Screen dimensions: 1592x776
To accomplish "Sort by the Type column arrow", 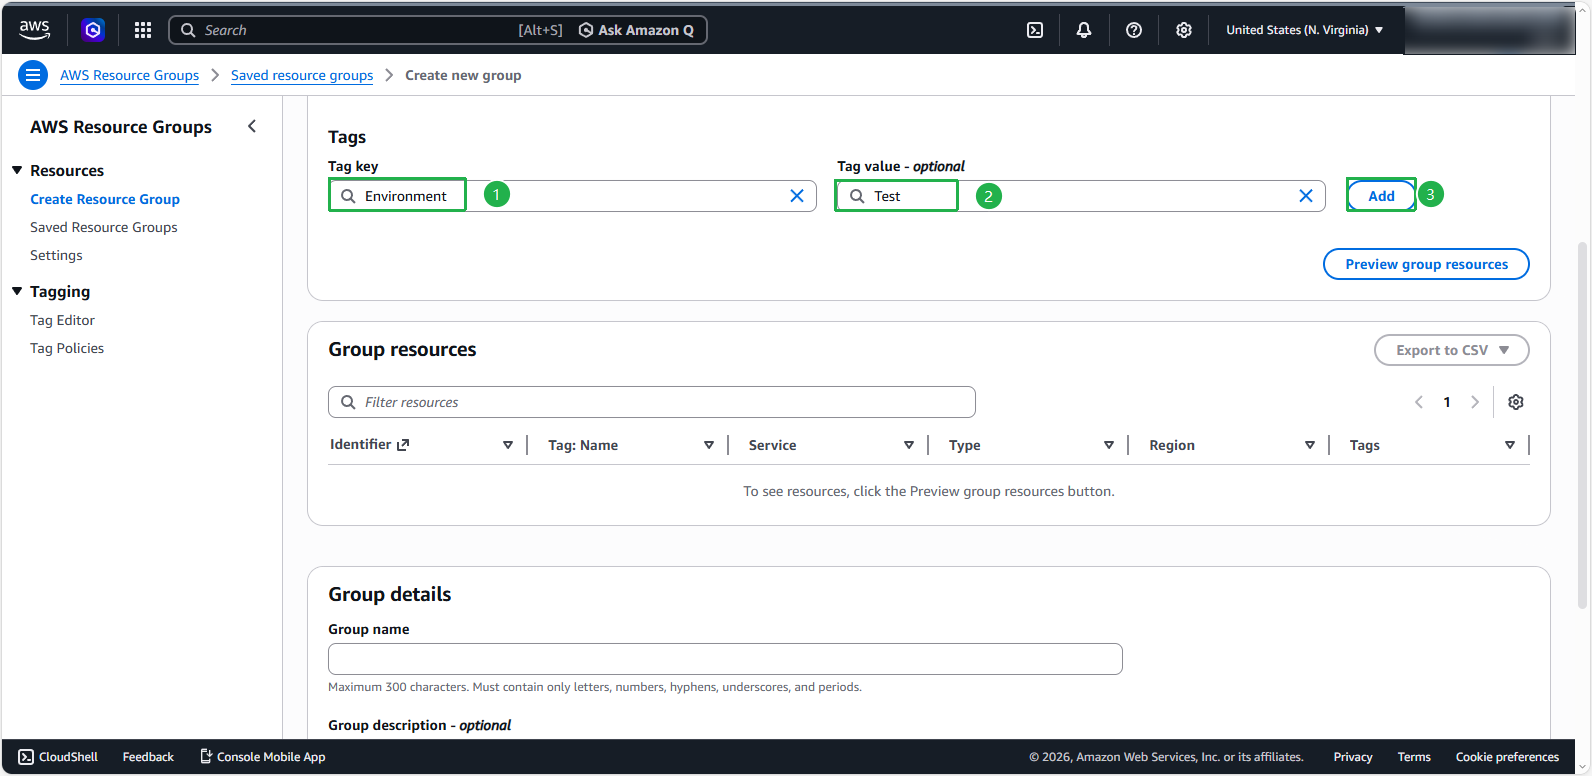I will point(1109,445).
